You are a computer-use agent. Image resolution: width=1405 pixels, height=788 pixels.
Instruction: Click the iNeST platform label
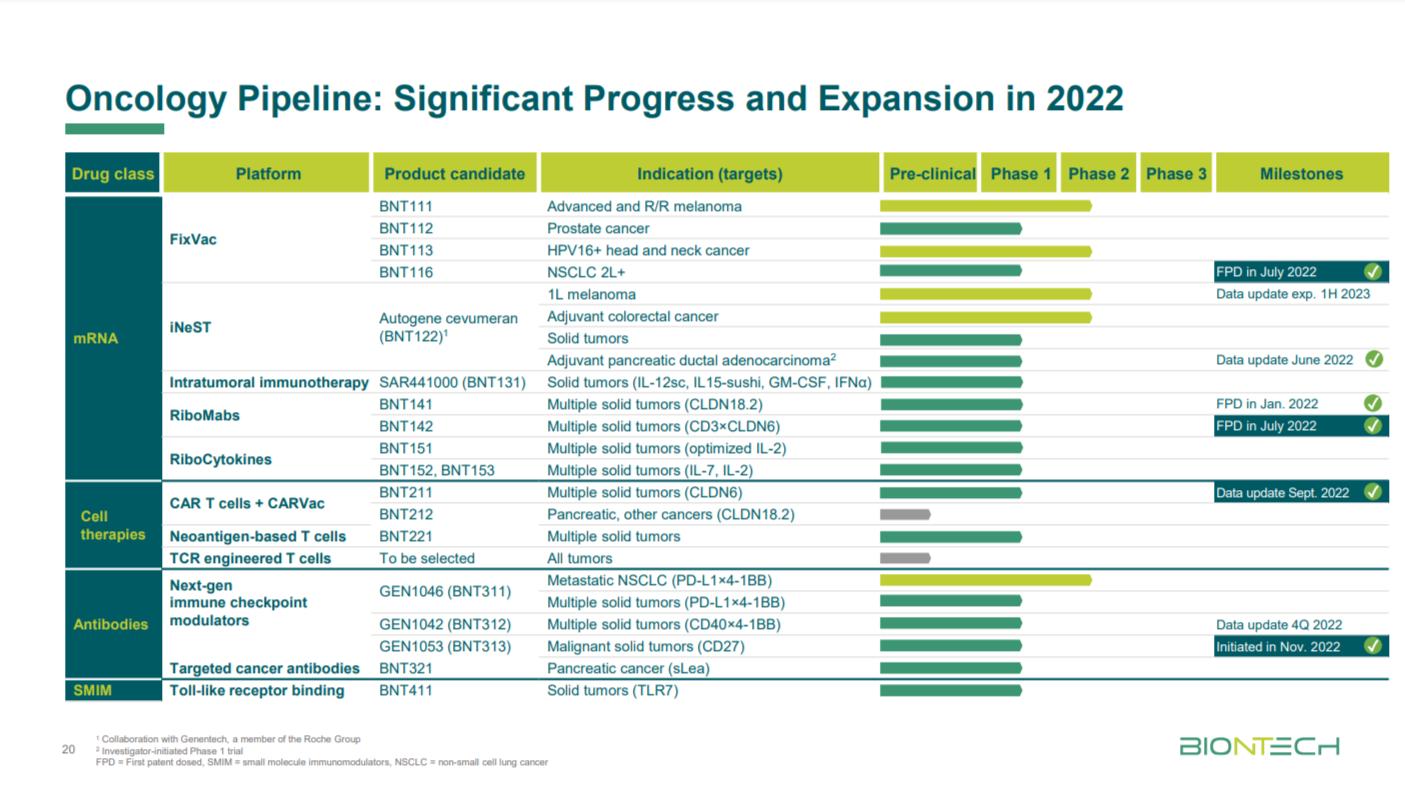coord(190,327)
